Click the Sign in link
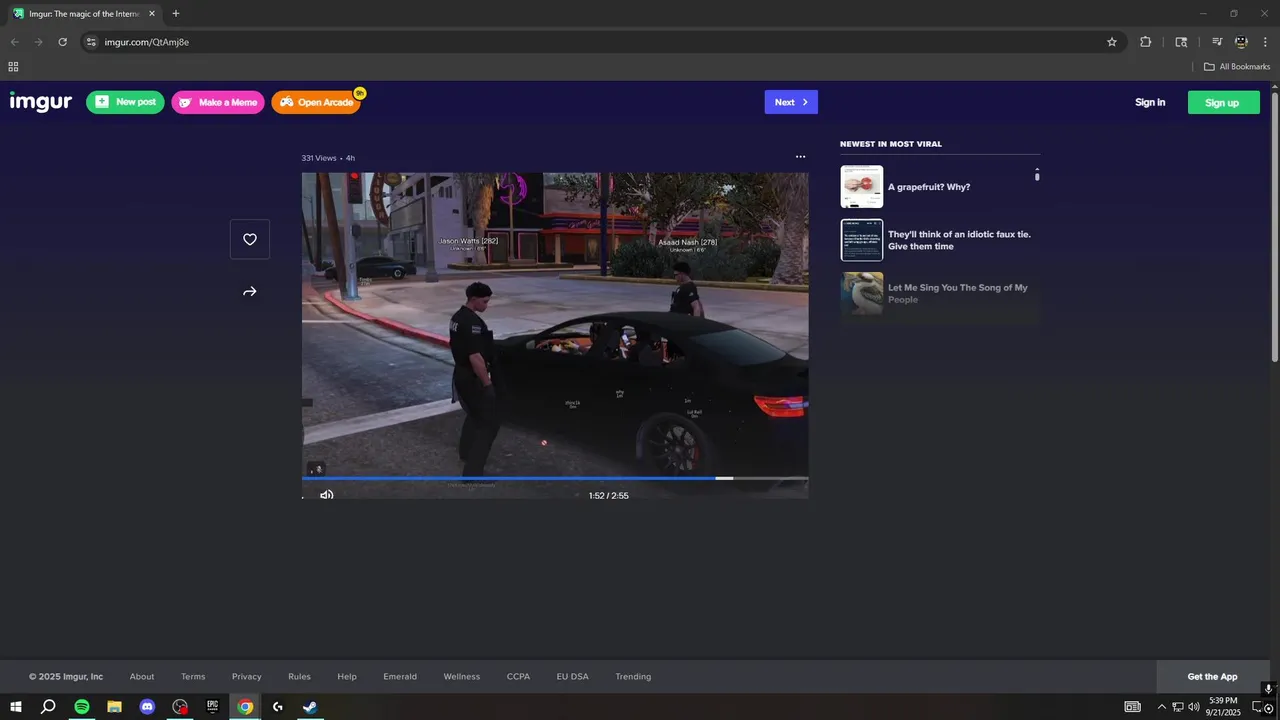 [1150, 102]
